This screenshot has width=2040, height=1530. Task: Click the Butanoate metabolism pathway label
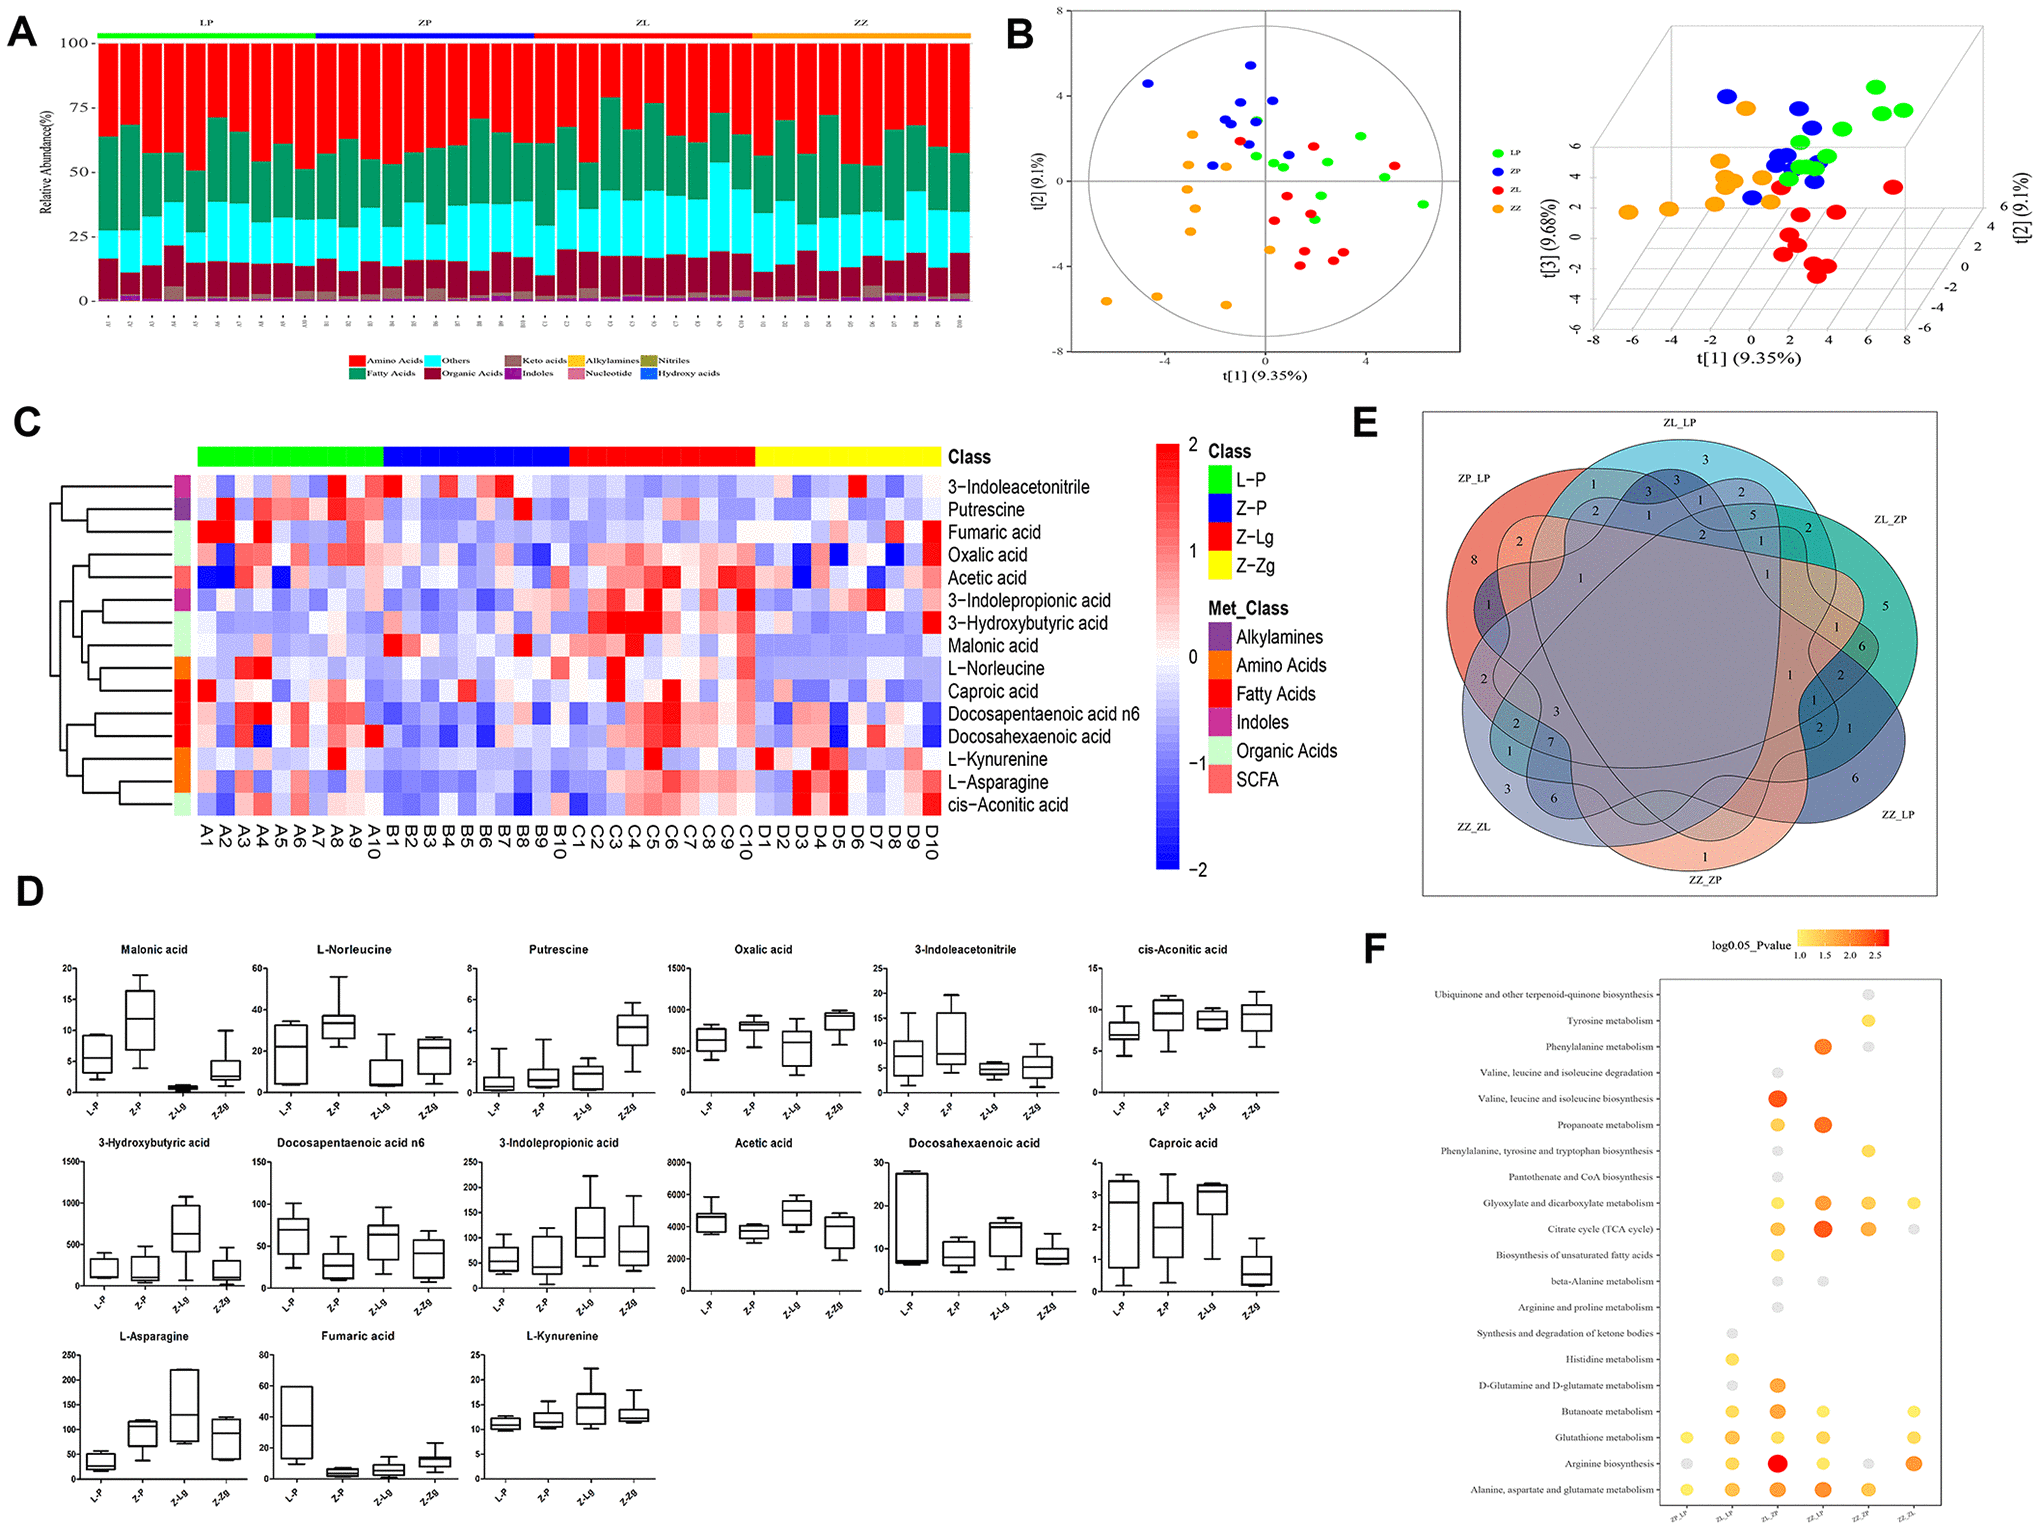coord(1607,1412)
